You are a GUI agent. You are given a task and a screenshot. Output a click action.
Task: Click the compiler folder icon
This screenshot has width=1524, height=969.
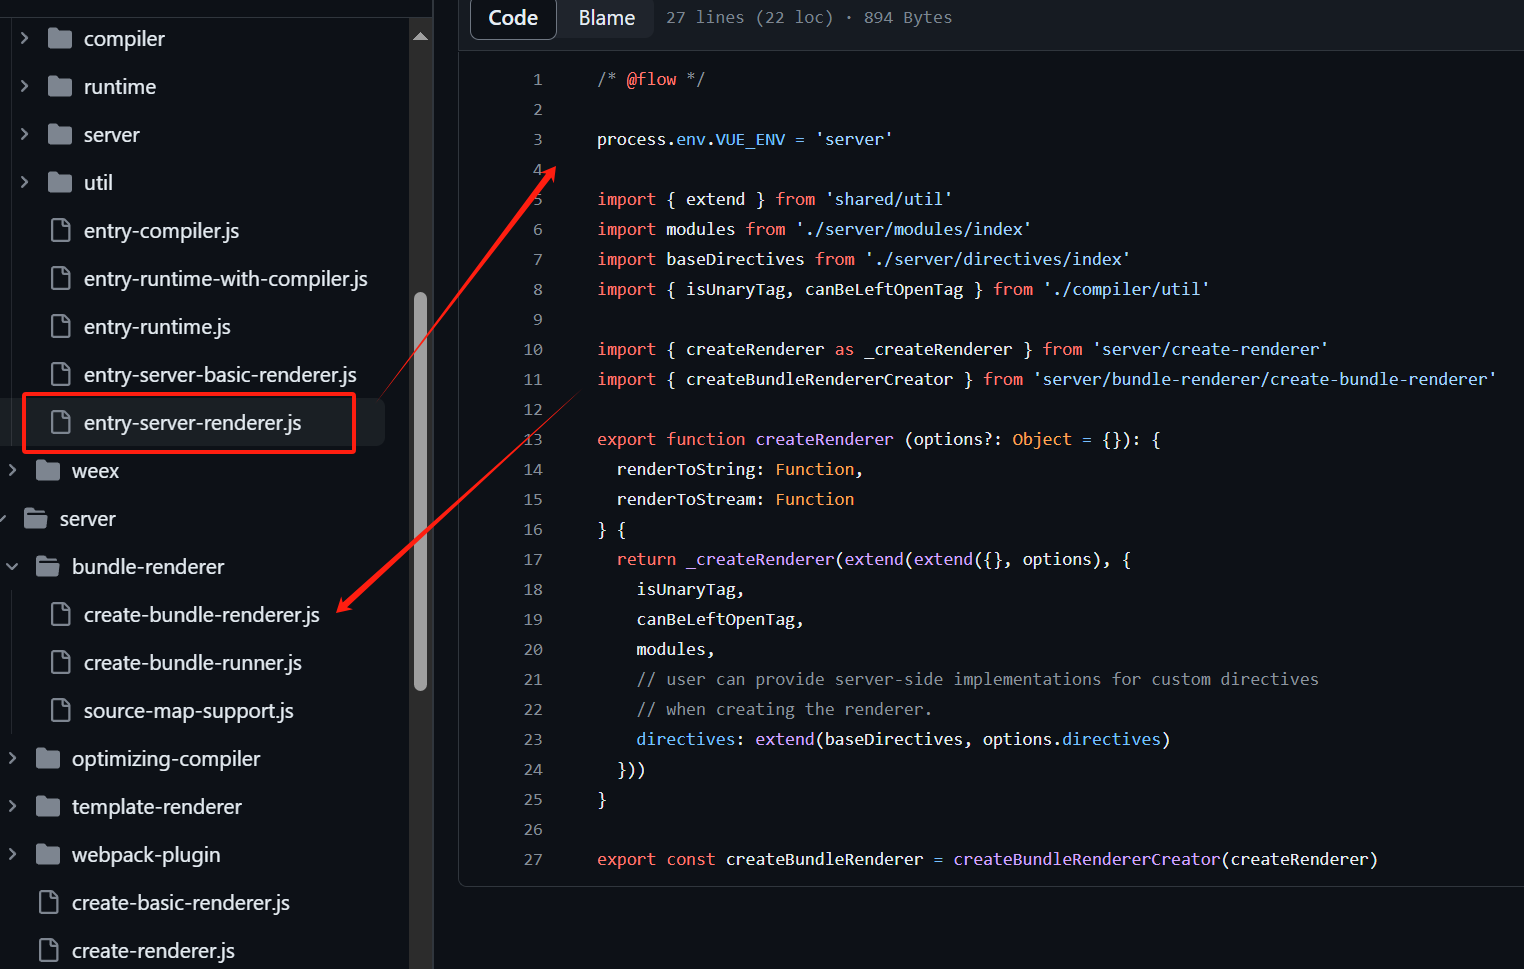(x=60, y=39)
